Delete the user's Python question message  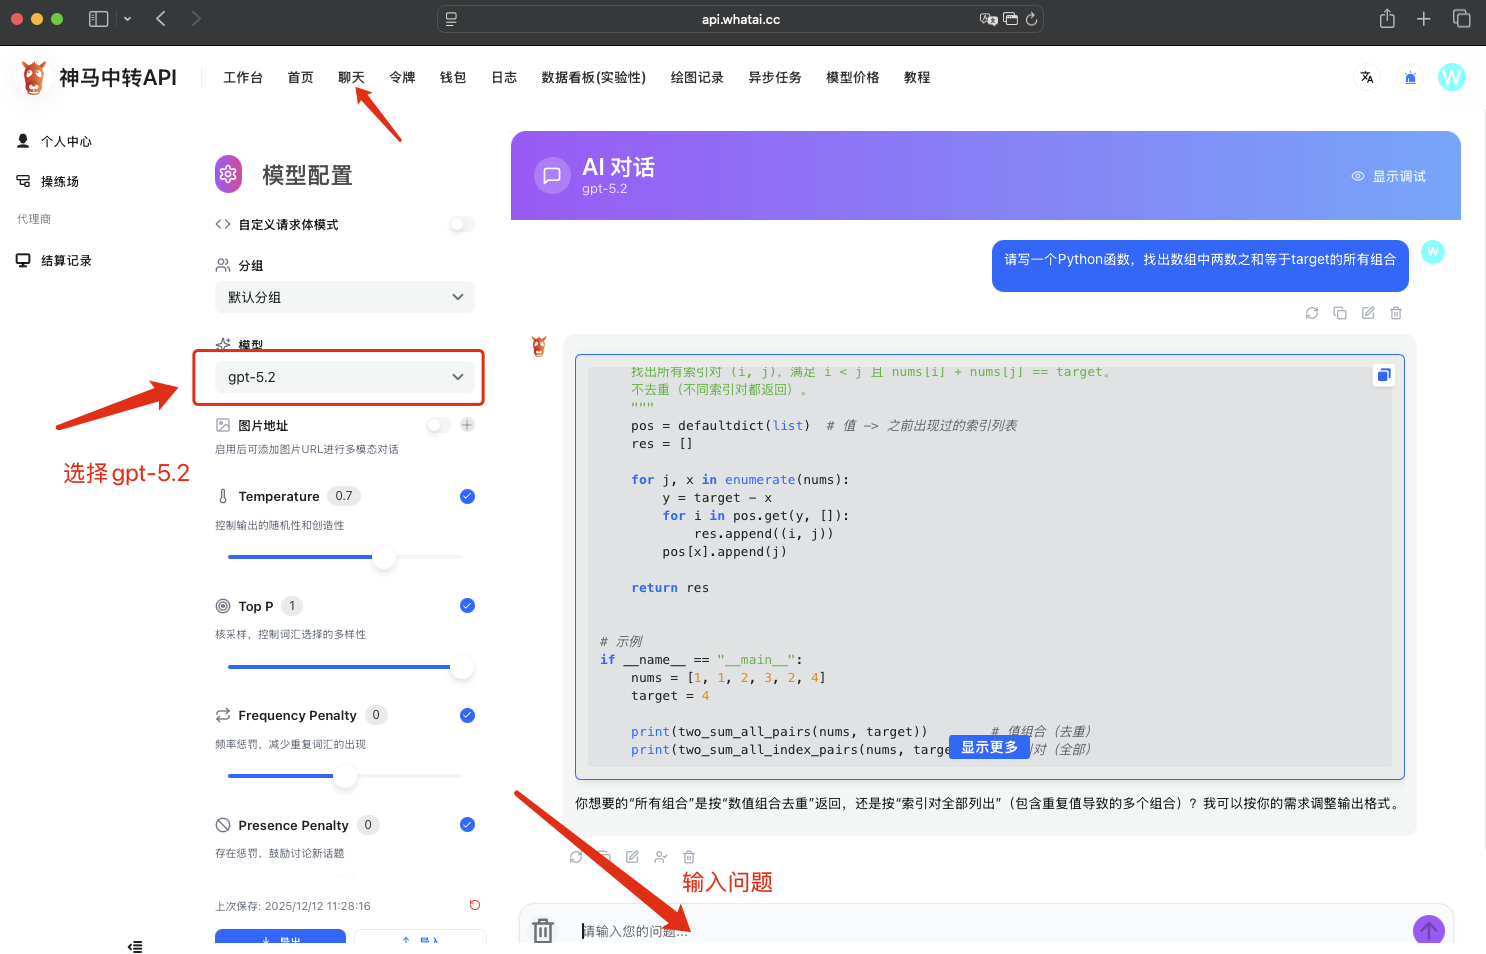tap(1396, 313)
